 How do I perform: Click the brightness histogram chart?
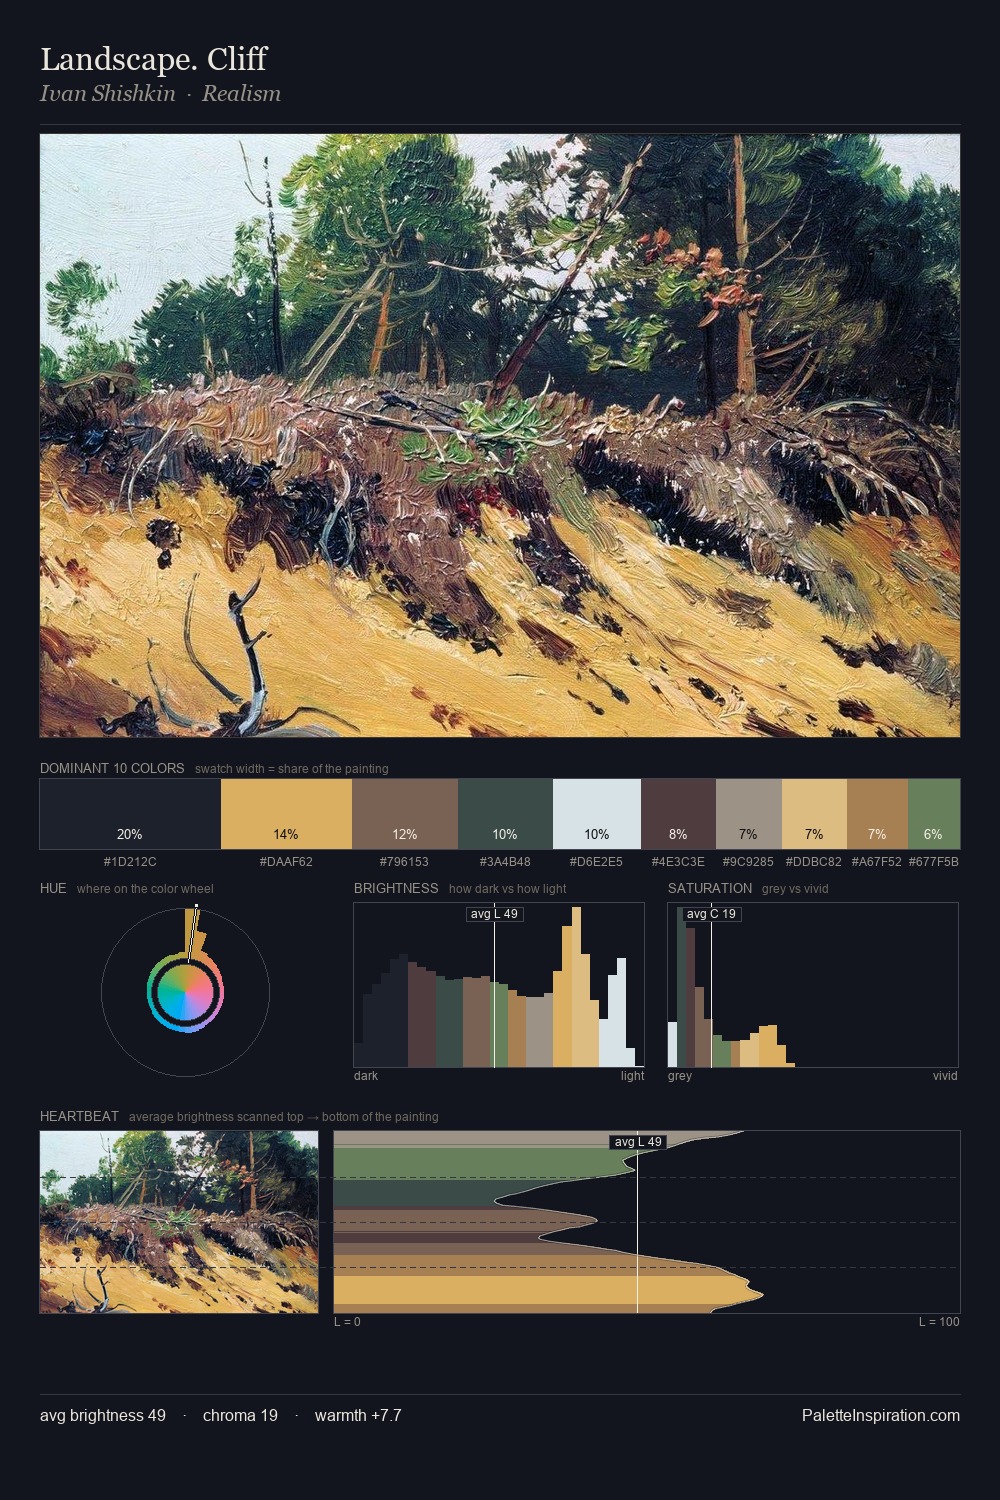coord(499,985)
